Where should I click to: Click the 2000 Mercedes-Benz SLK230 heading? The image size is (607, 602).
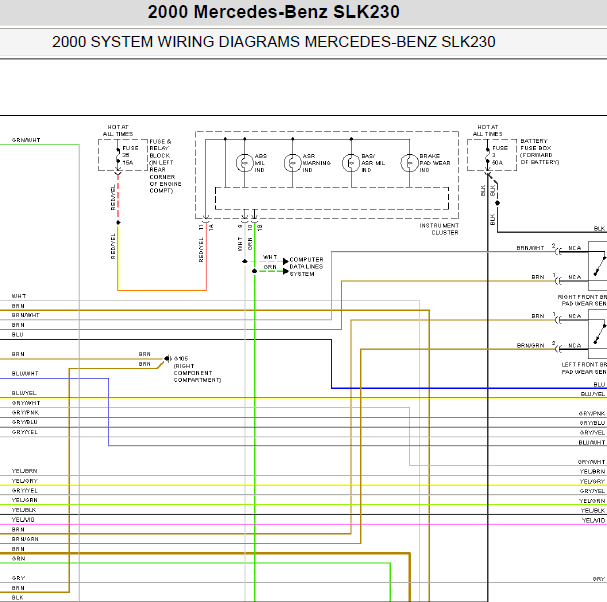pyautogui.click(x=274, y=12)
